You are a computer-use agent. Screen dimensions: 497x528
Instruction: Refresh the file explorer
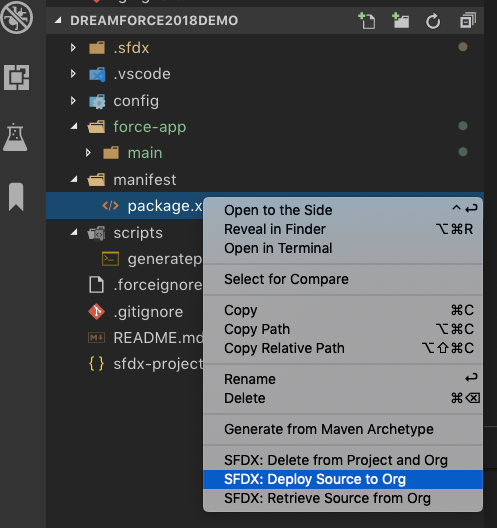click(433, 21)
